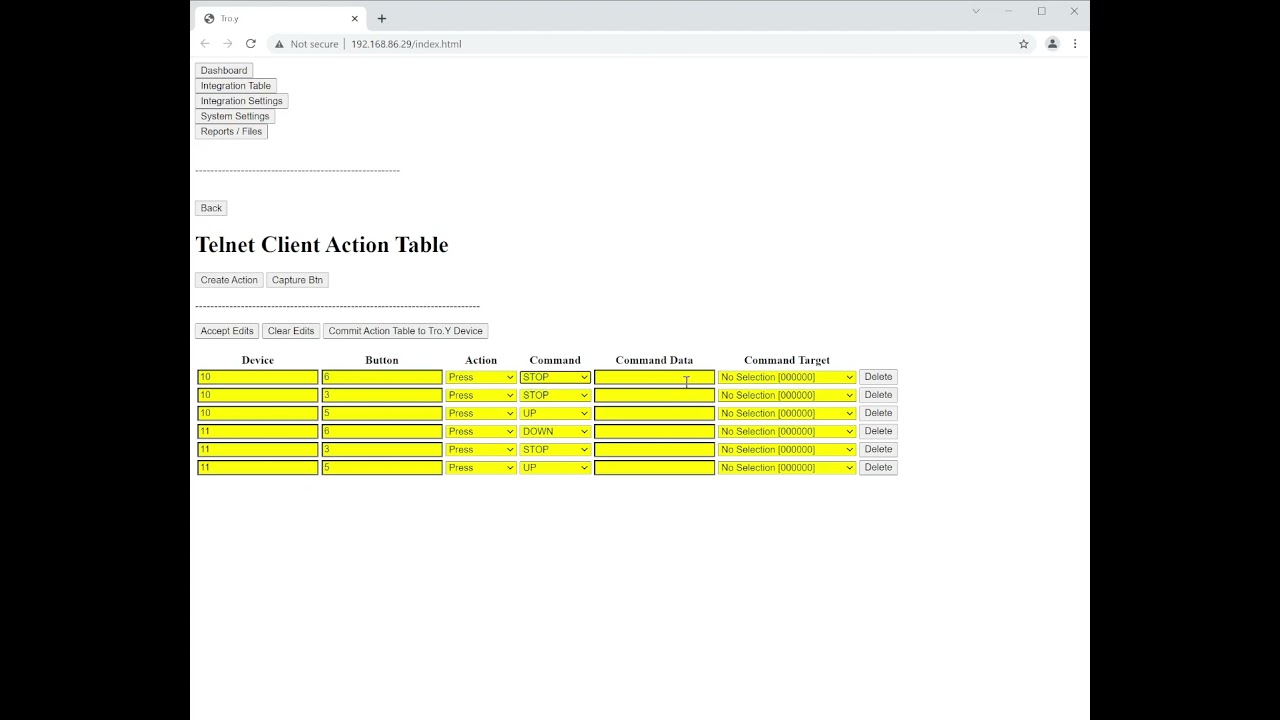Open Reports / Files
The width and height of the screenshot is (1280, 720).
(231, 131)
